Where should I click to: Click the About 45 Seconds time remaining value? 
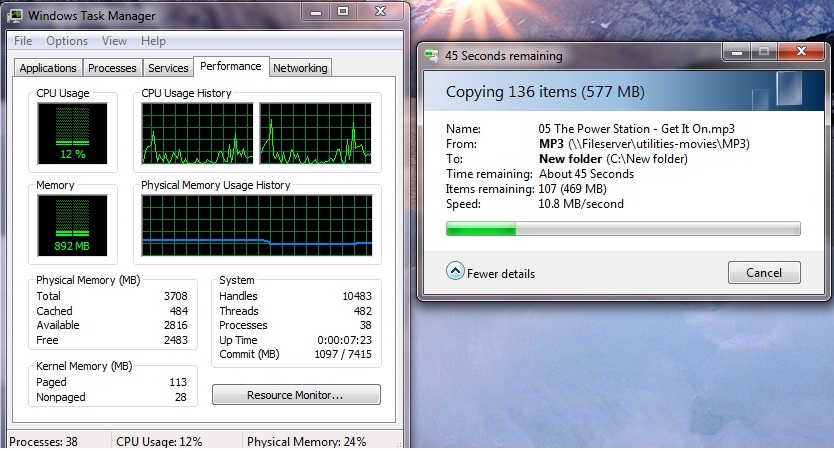click(x=586, y=174)
